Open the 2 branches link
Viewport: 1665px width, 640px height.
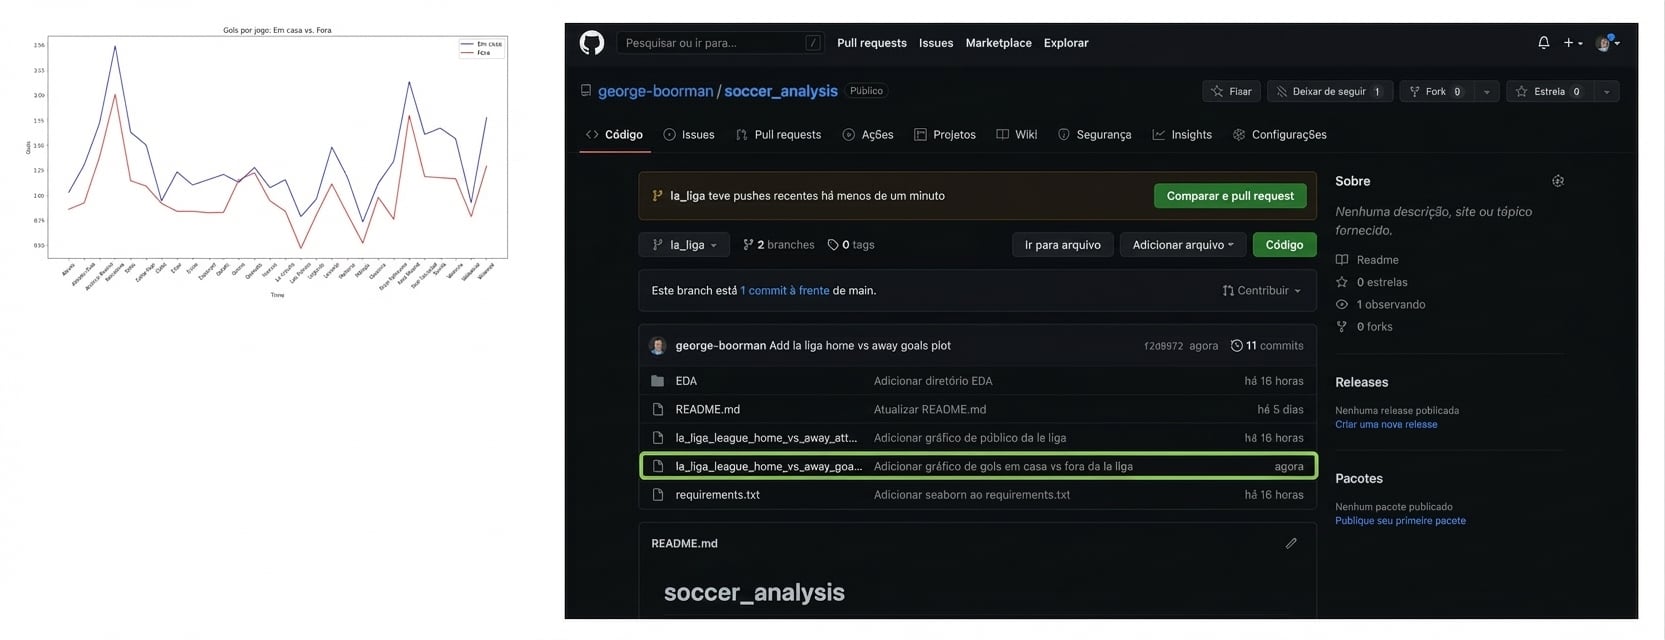point(778,244)
